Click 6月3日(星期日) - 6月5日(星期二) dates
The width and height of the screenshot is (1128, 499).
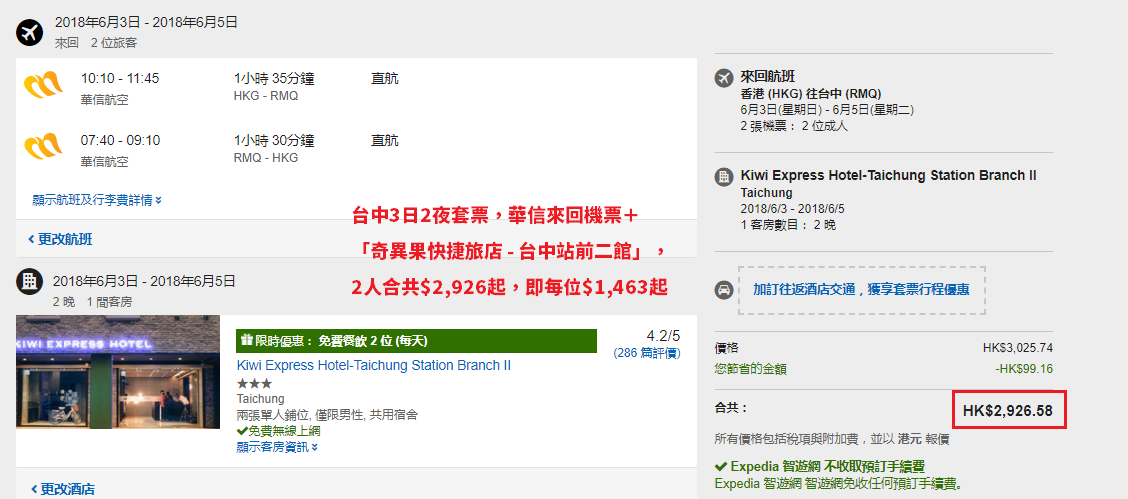827,110
